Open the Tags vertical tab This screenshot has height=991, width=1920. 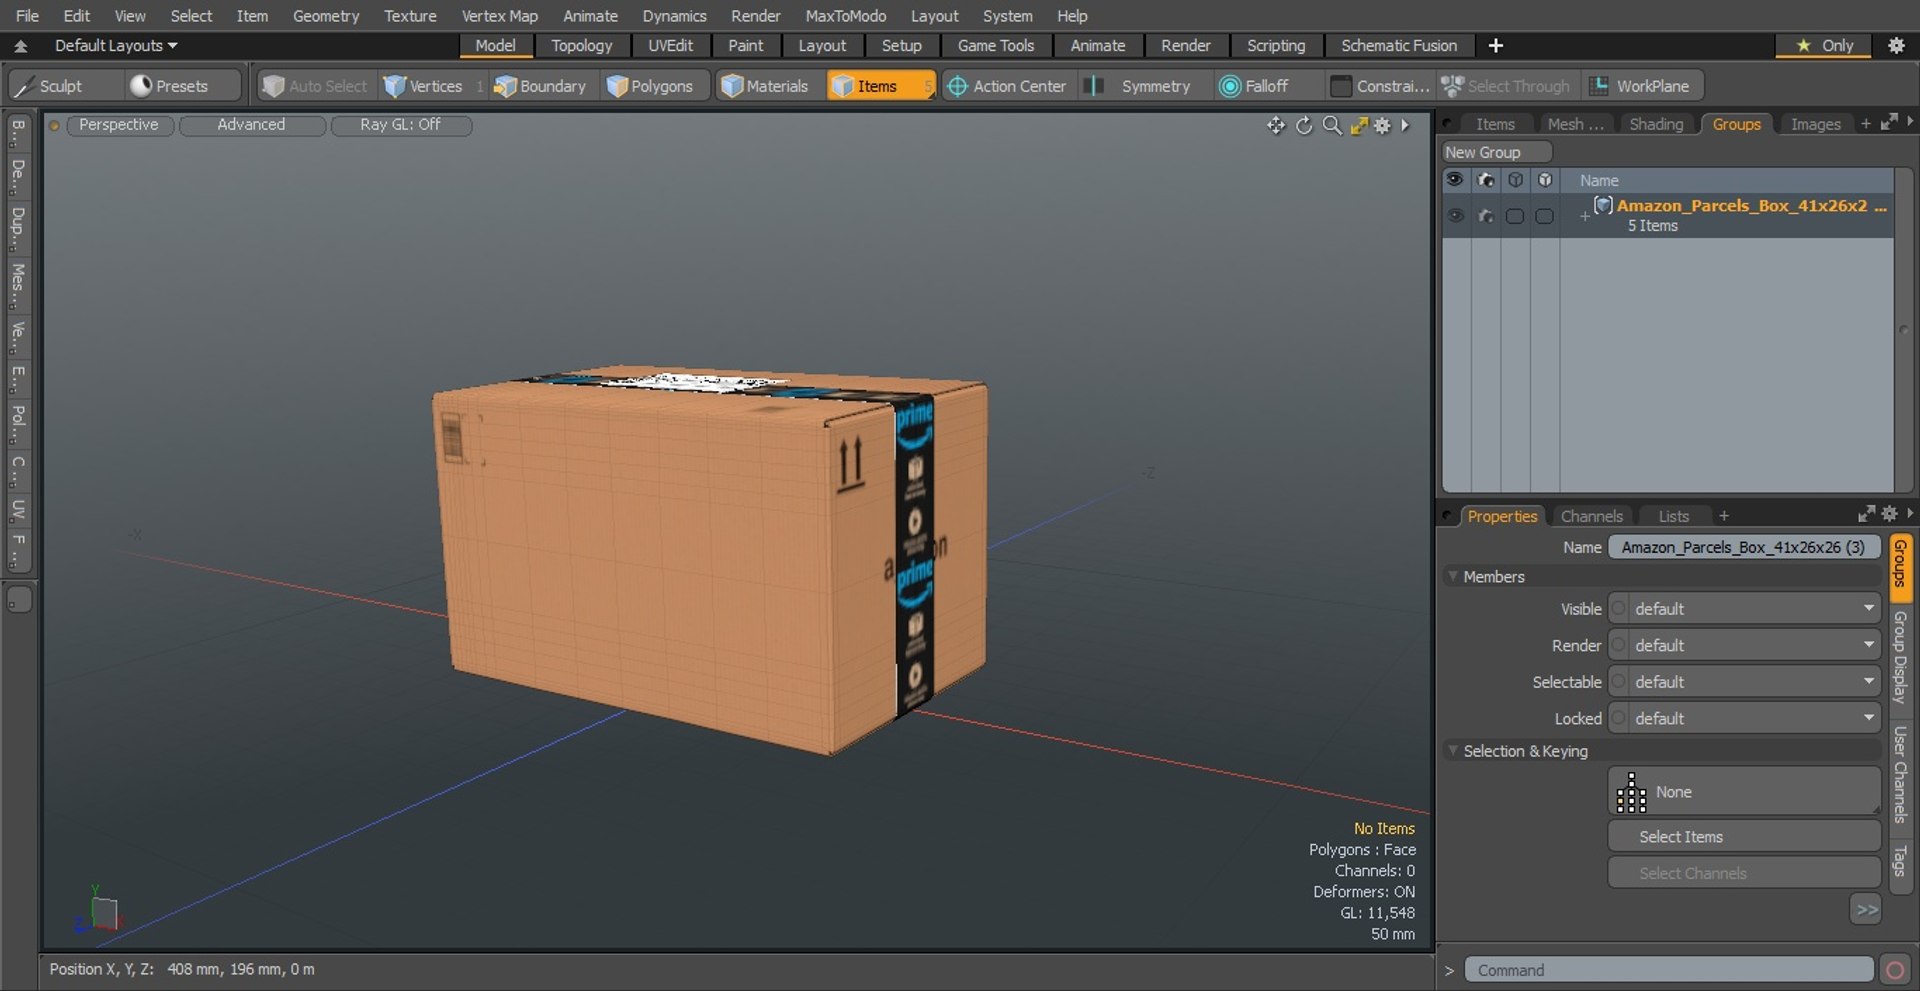point(1901,861)
